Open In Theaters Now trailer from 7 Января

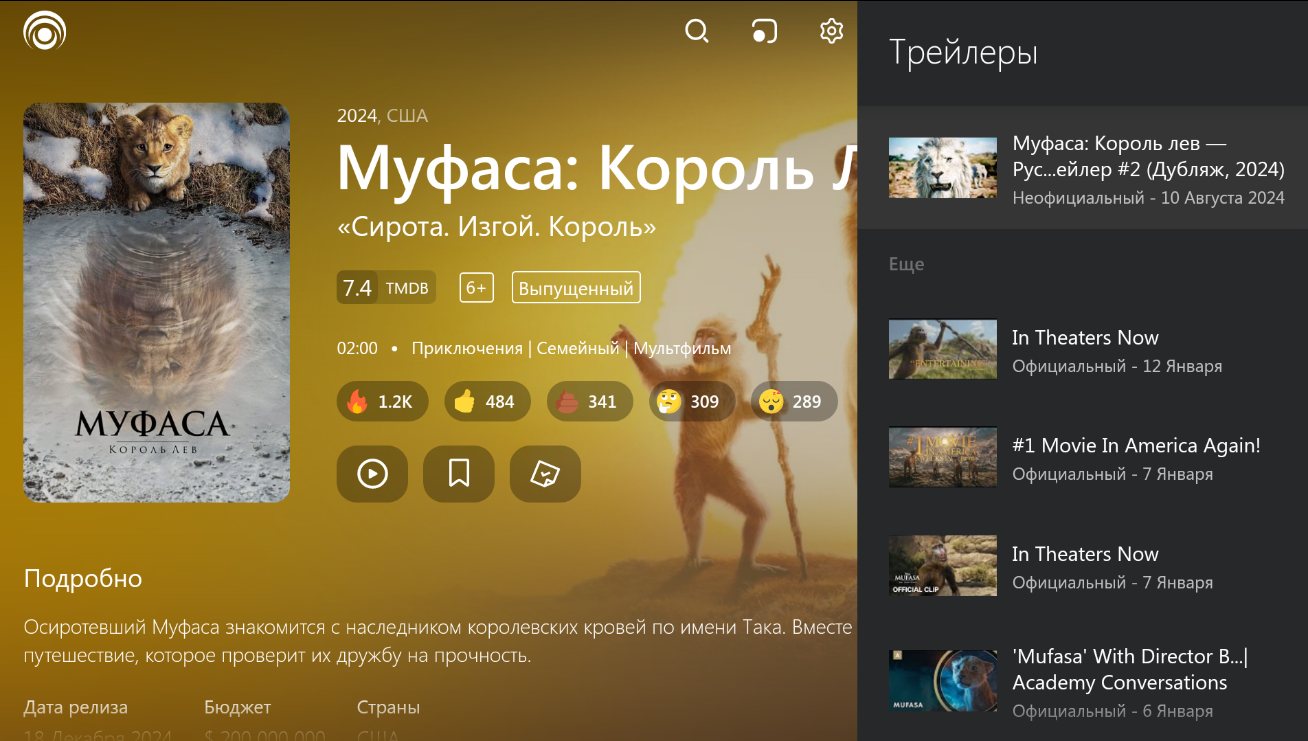tap(1082, 566)
